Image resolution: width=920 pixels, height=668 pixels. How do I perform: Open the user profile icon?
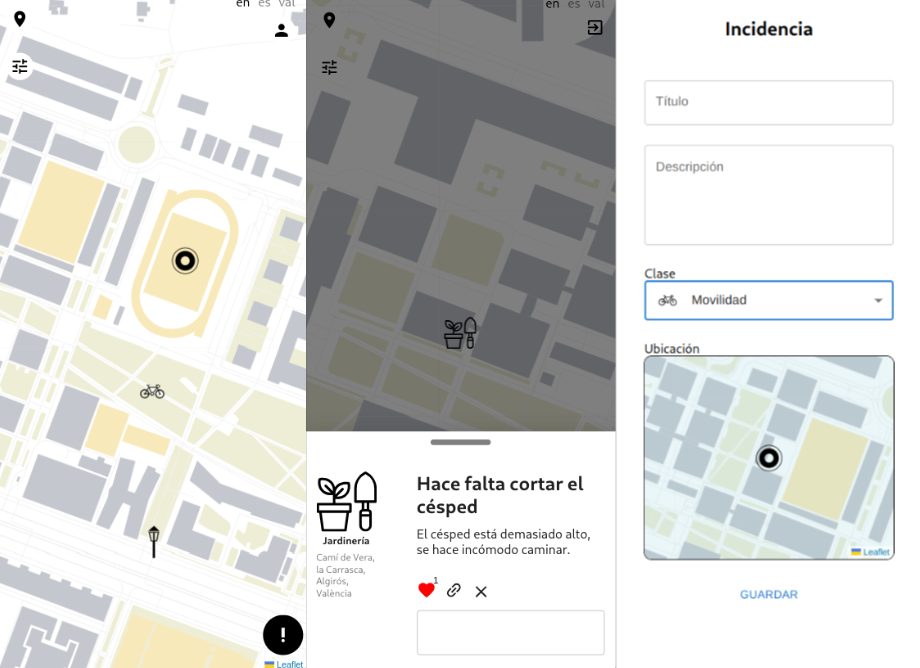[281, 31]
